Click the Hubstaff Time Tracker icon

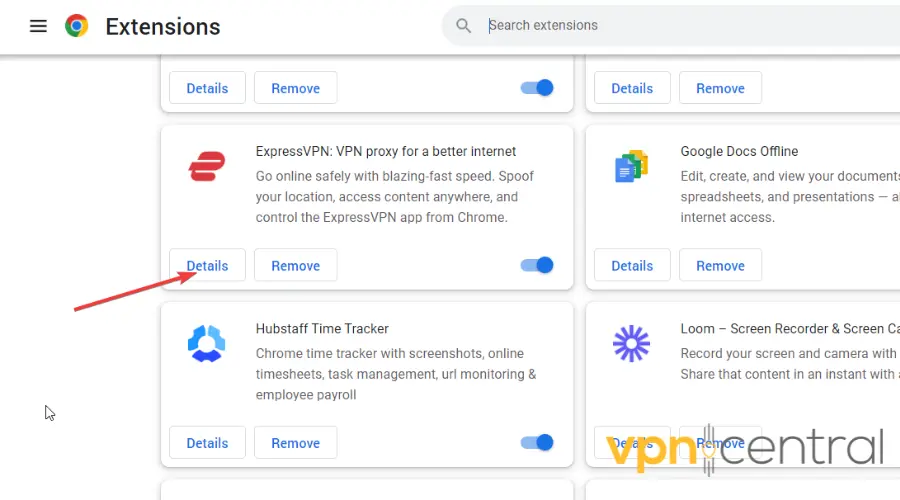pyautogui.click(x=207, y=344)
